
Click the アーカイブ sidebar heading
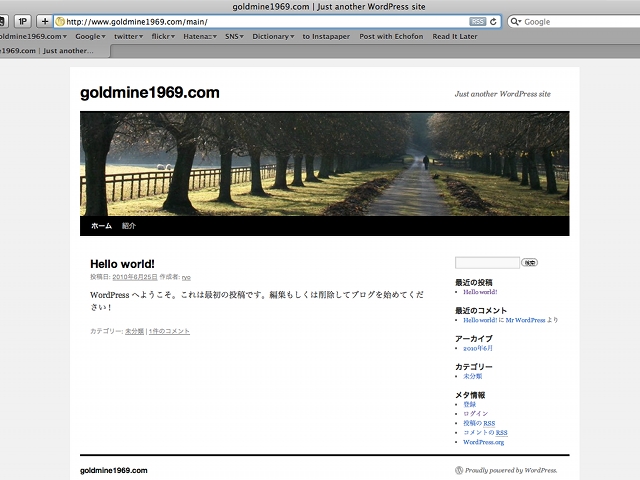click(x=473, y=339)
